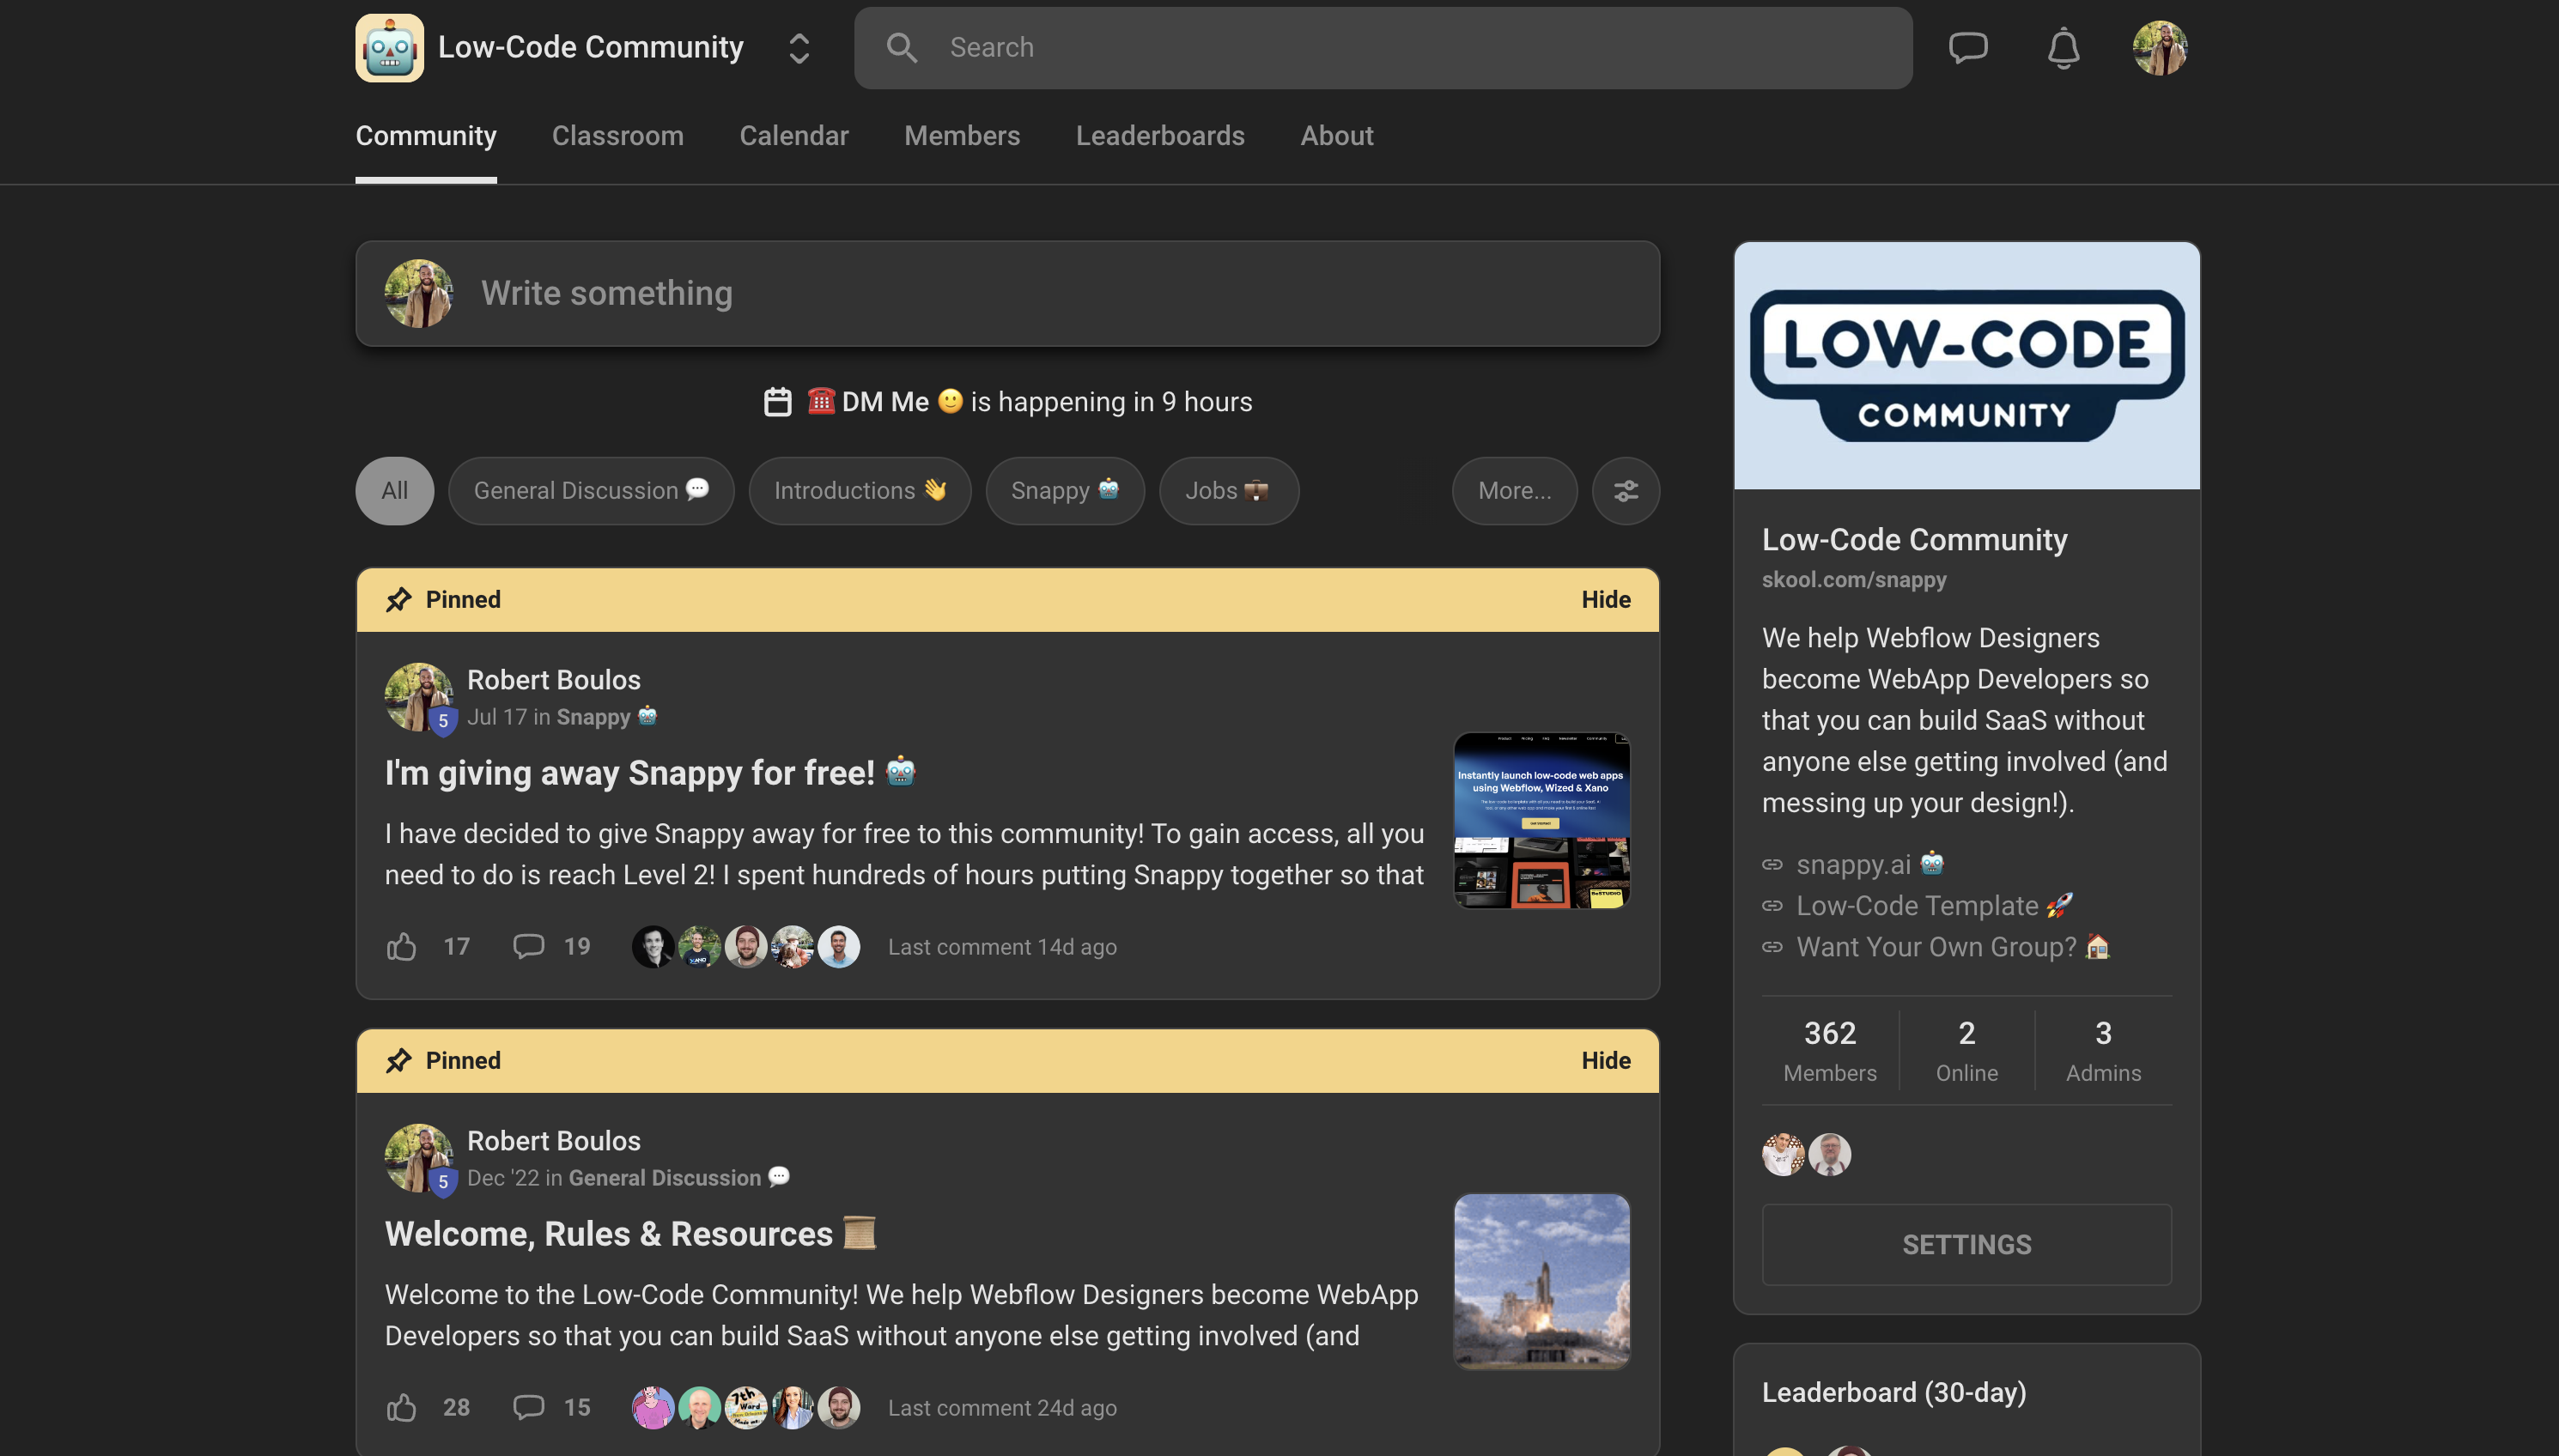Open the profile avatar menu

(2159, 47)
